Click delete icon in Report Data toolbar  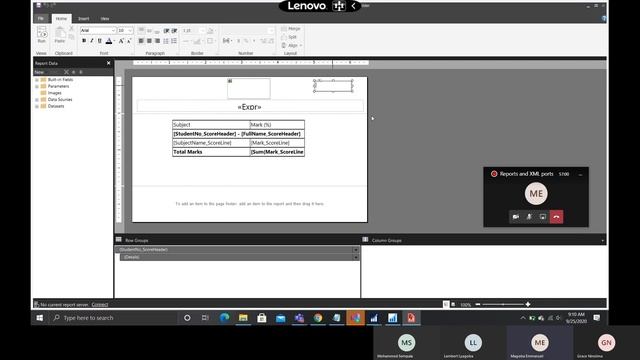click(x=66, y=72)
